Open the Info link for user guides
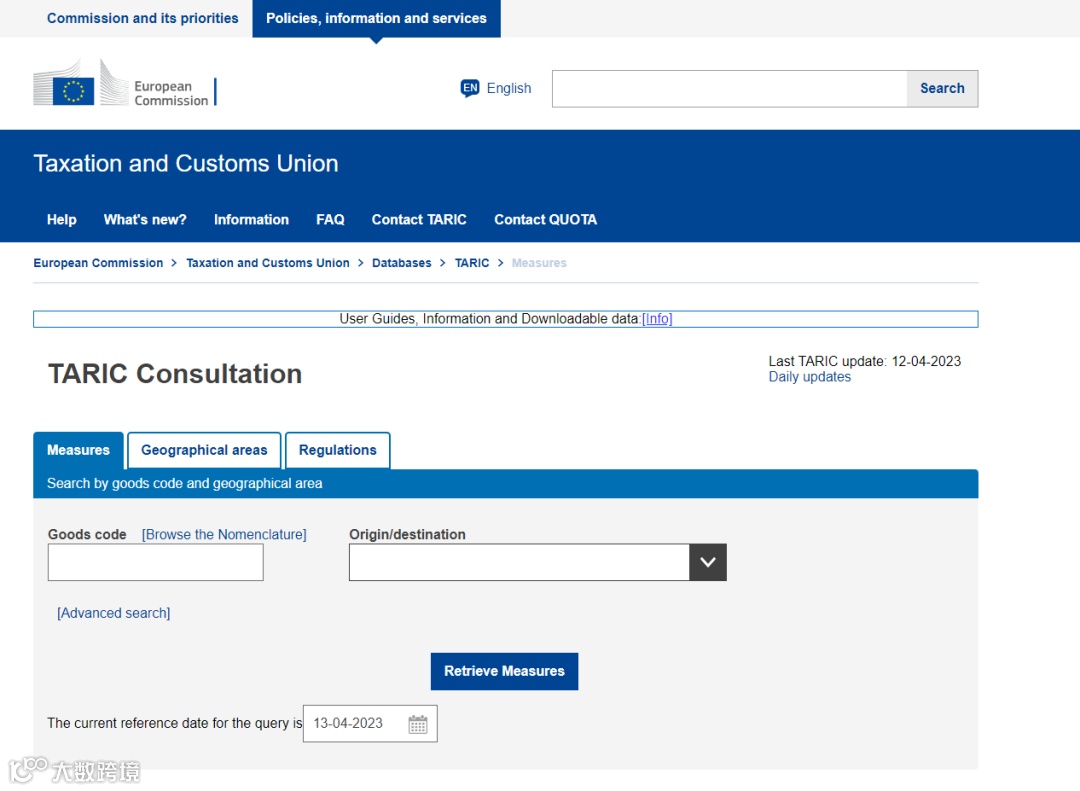Image resolution: width=1080 pixels, height=791 pixels. [x=657, y=319]
